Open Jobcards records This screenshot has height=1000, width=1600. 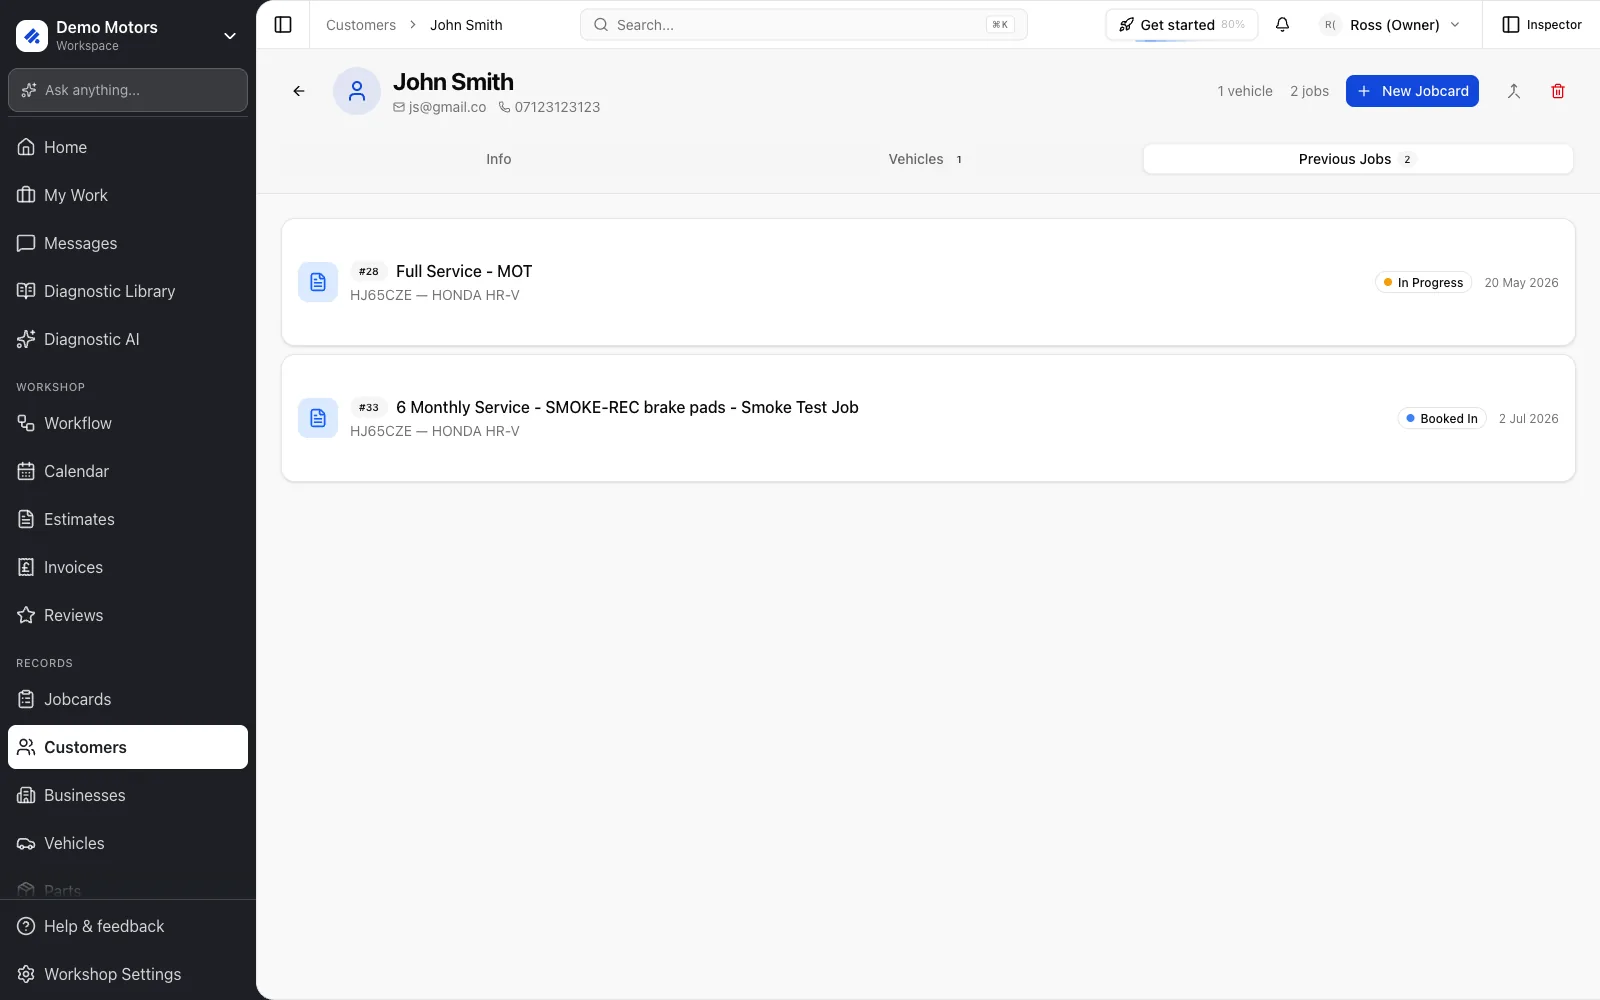pos(128,699)
